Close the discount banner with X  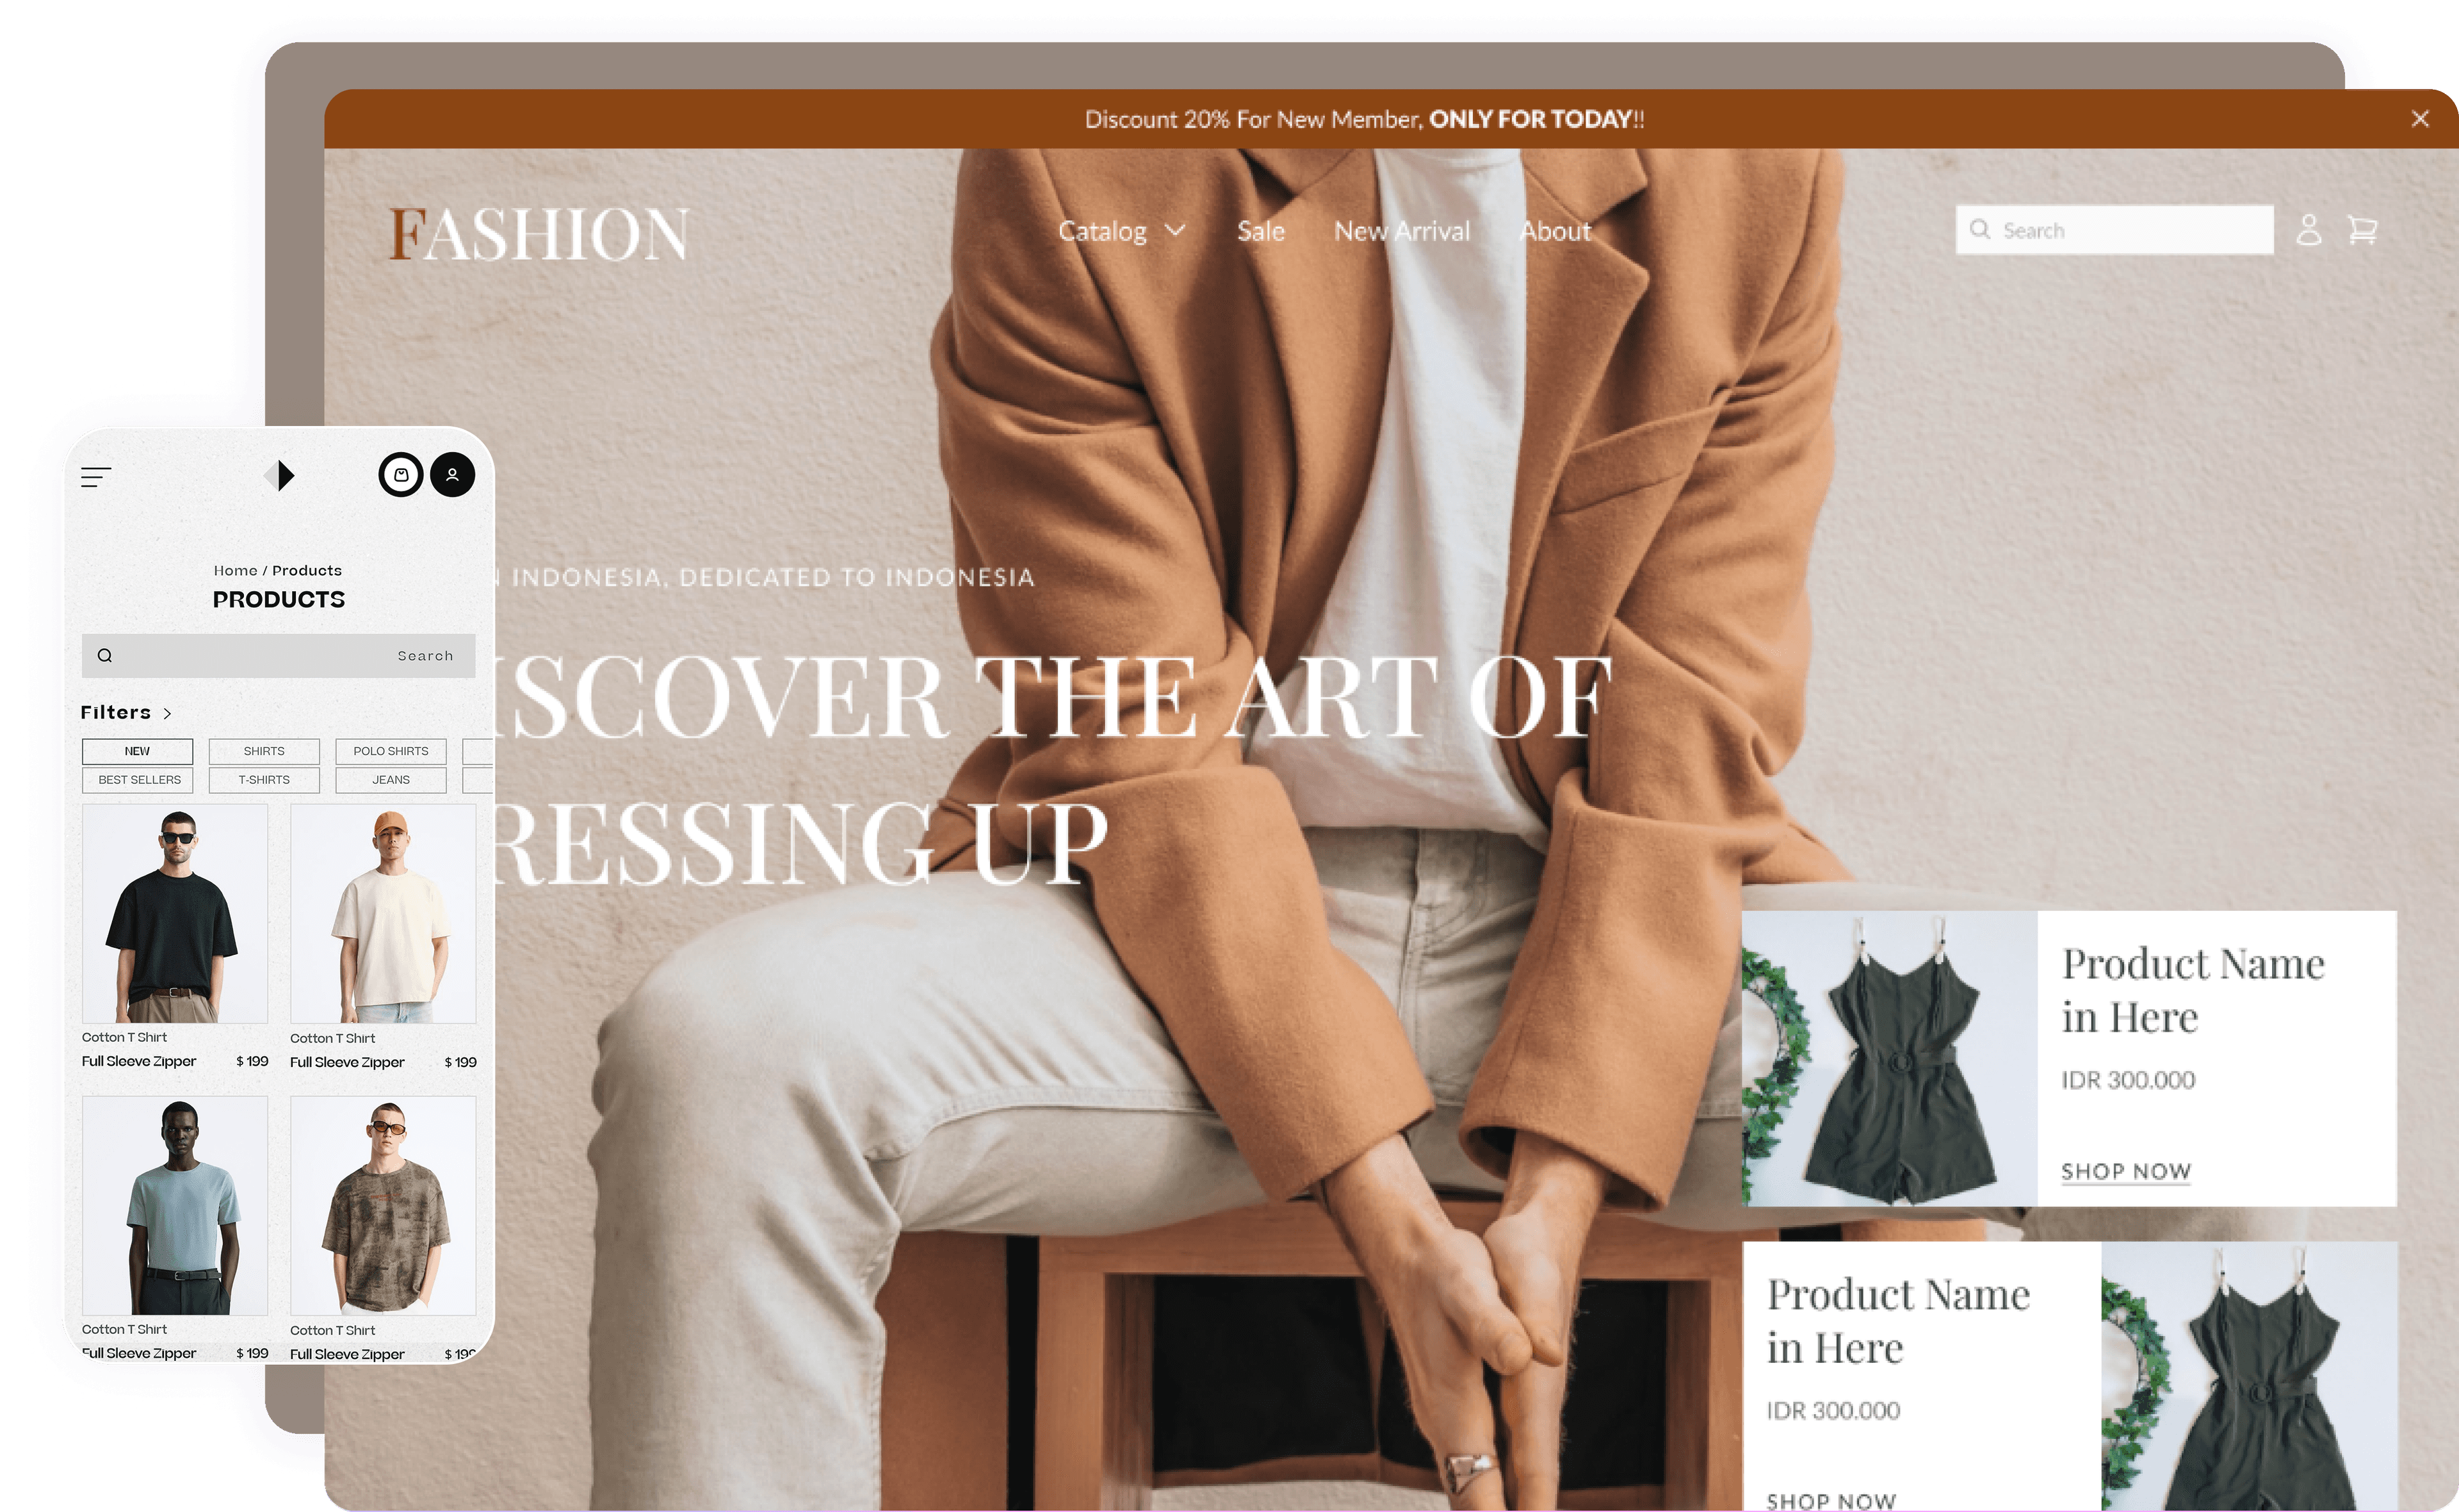pyautogui.click(x=2420, y=119)
